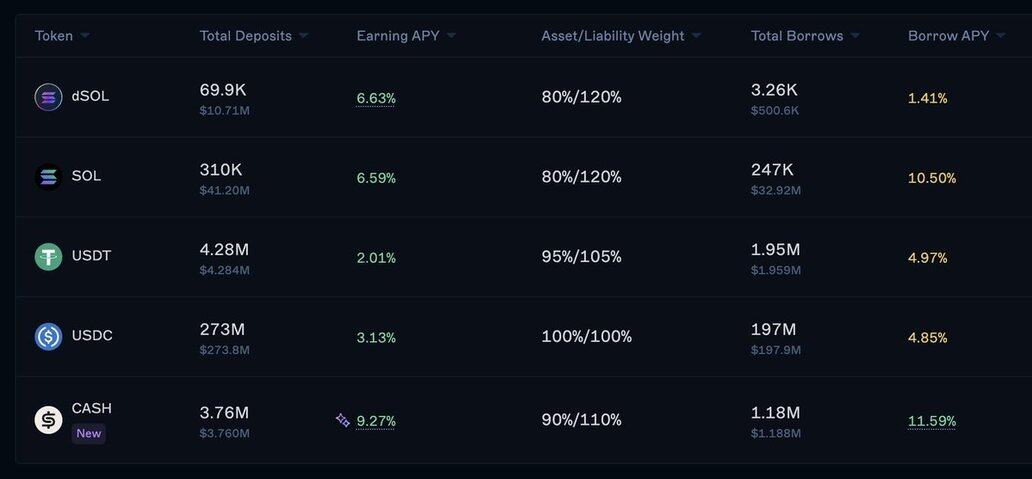The width and height of the screenshot is (1032, 479).
Task: Sort by Total Deposits arrow
Action: coord(303,36)
